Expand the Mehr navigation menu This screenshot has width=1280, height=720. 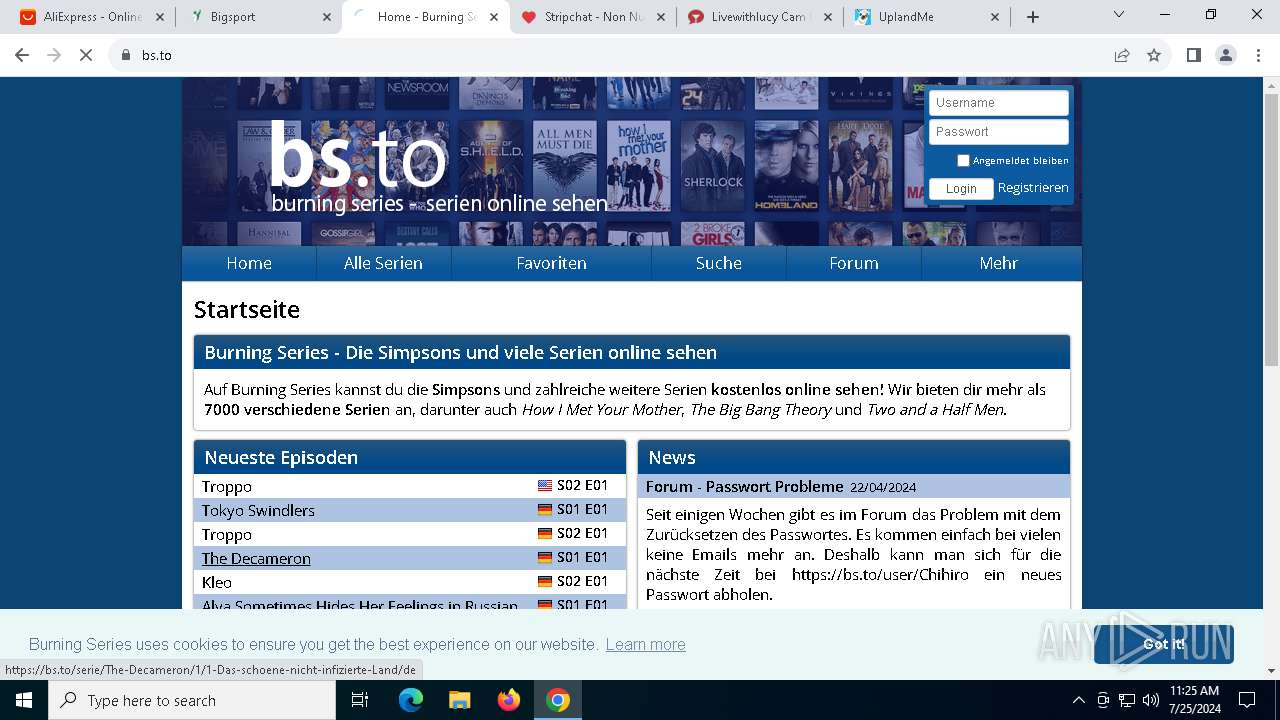[999, 263]
